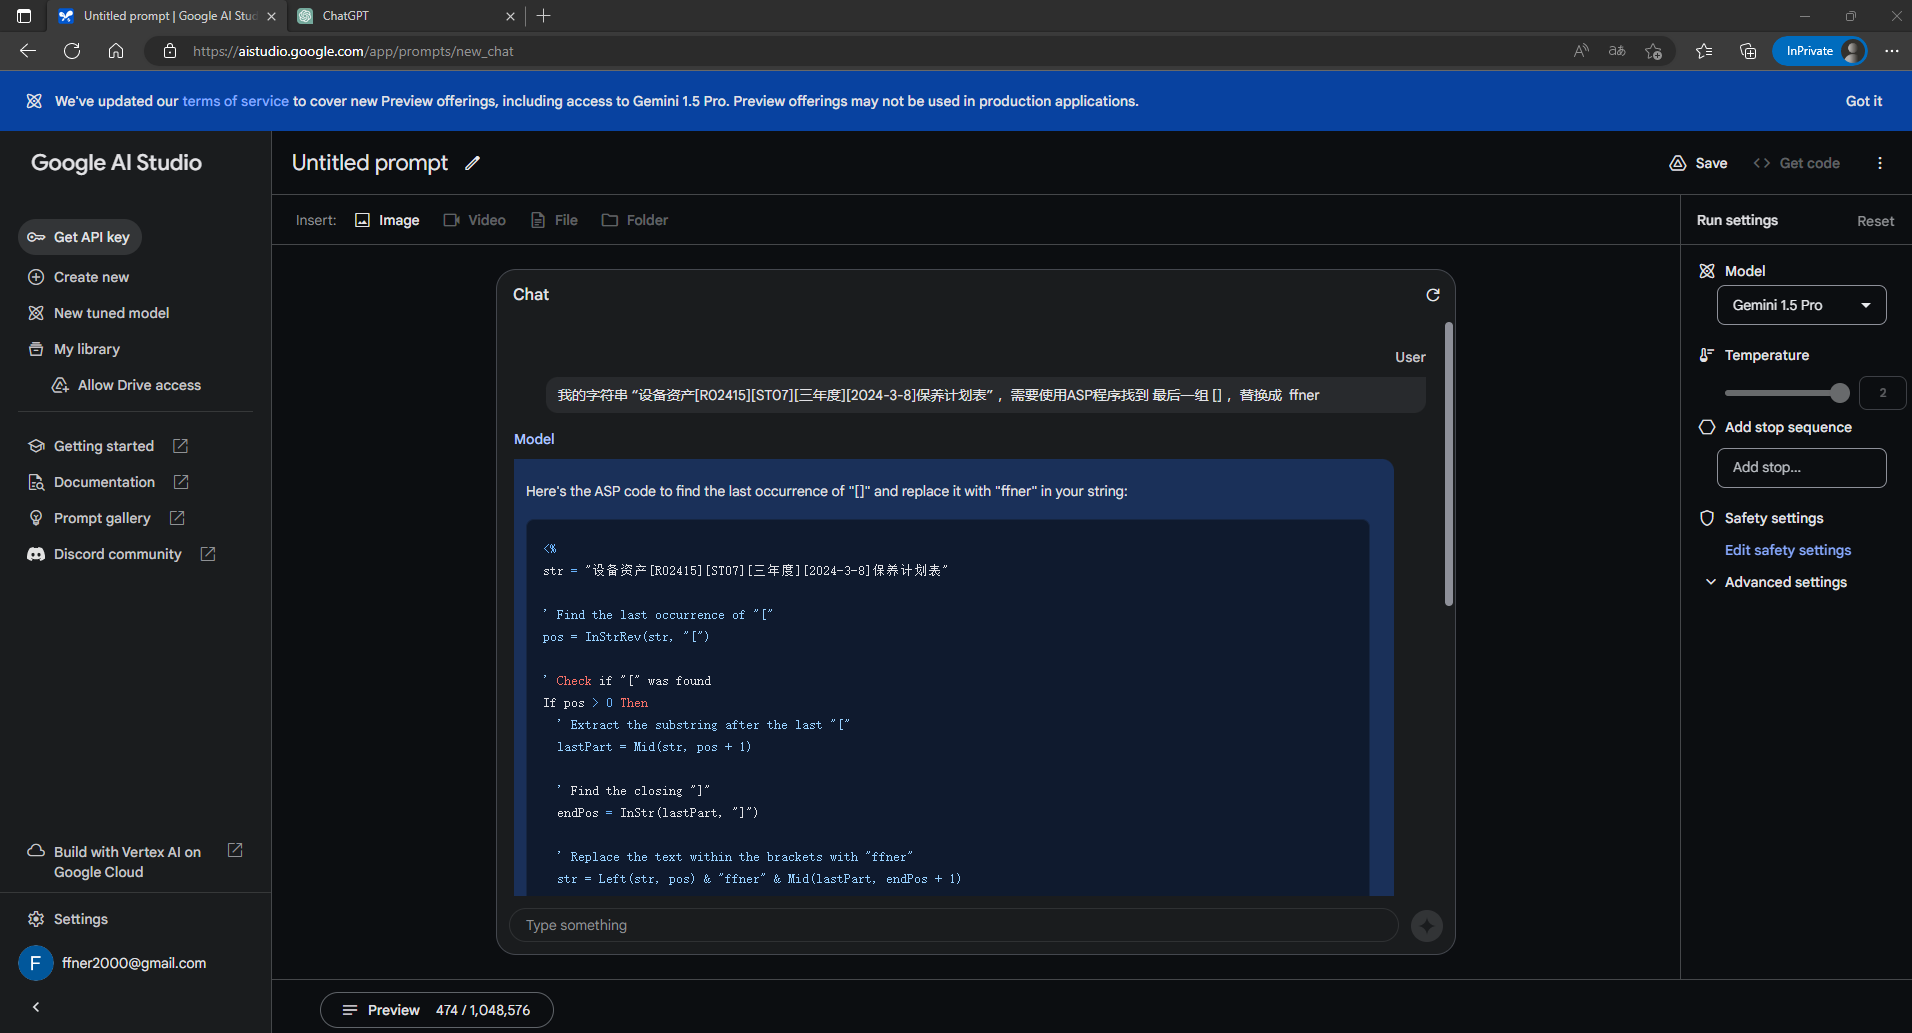This screenshot has width=1912, height=1033.
Task: Click the send sparkle button next to input
Action: coord(1427,926)
